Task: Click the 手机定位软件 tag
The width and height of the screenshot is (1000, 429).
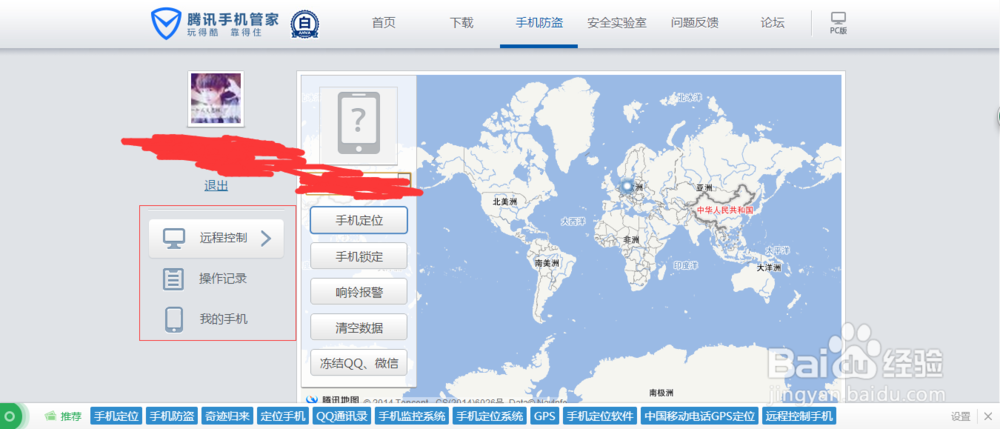Action: (x=600, y=417)
